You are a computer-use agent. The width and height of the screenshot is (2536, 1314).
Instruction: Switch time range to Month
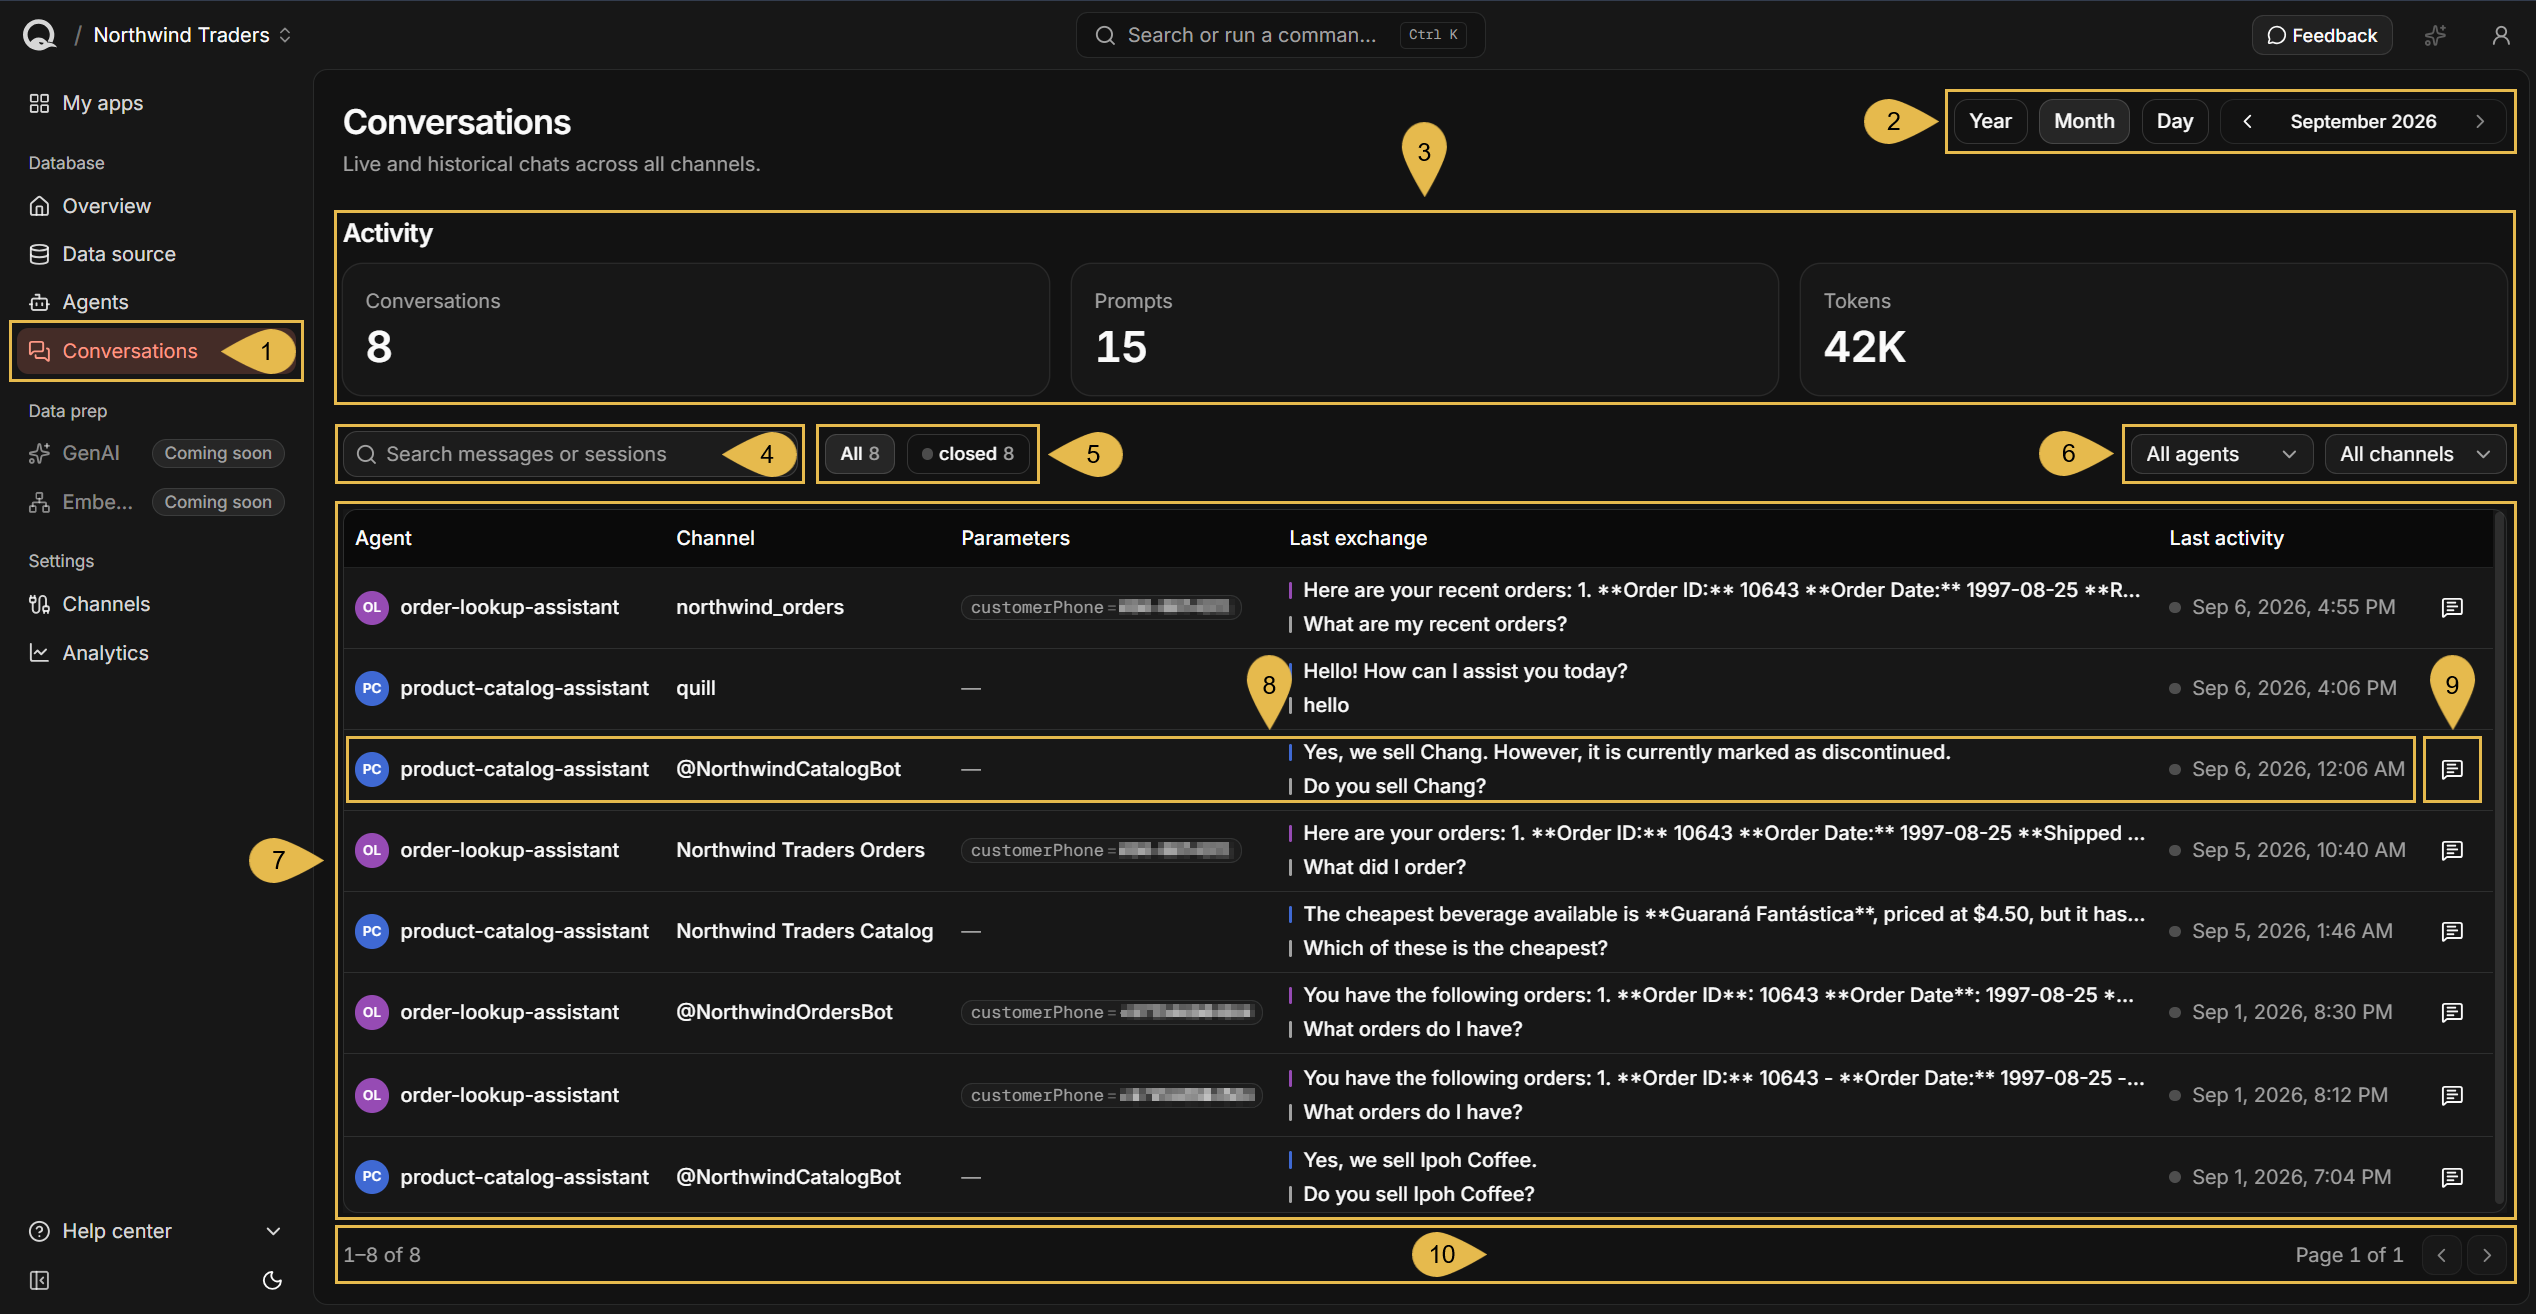pos(2084,121)
